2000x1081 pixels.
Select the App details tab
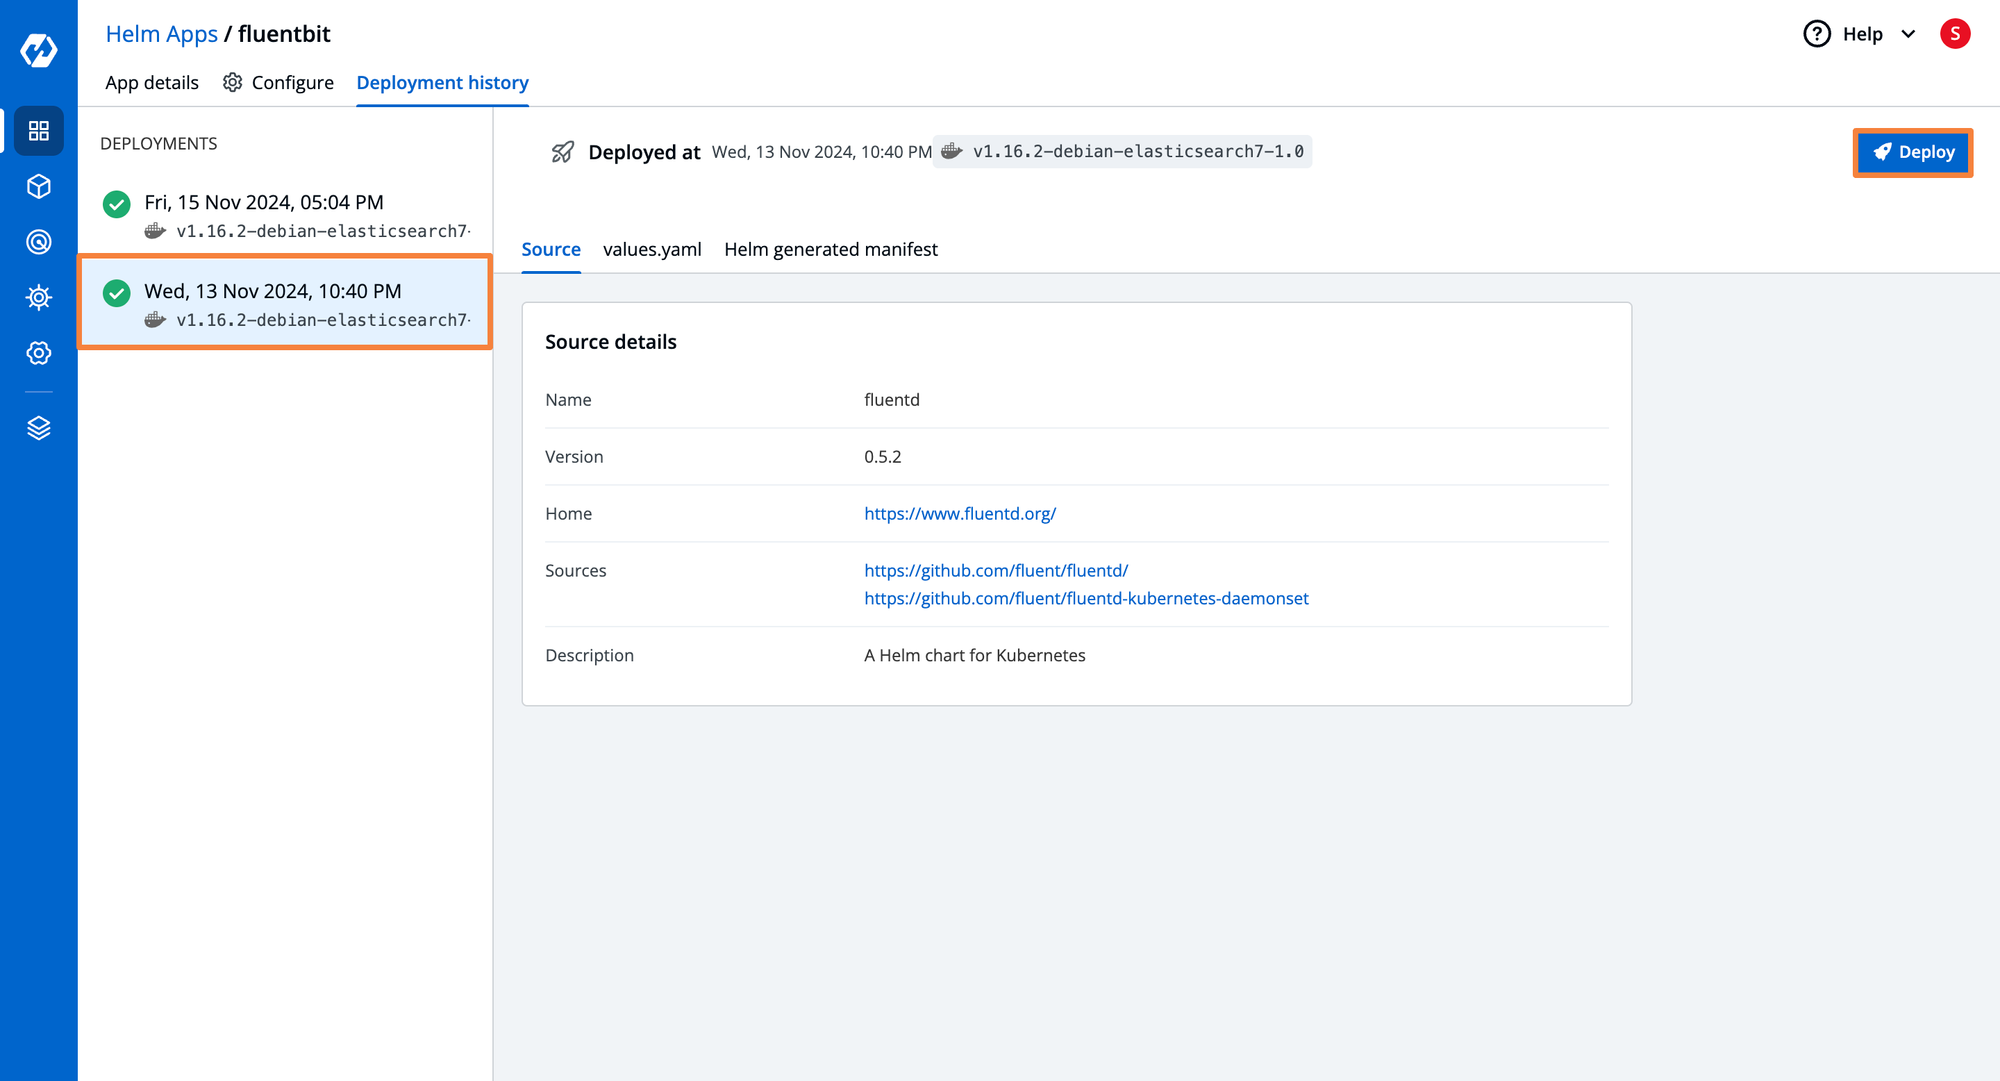(150, 81)
